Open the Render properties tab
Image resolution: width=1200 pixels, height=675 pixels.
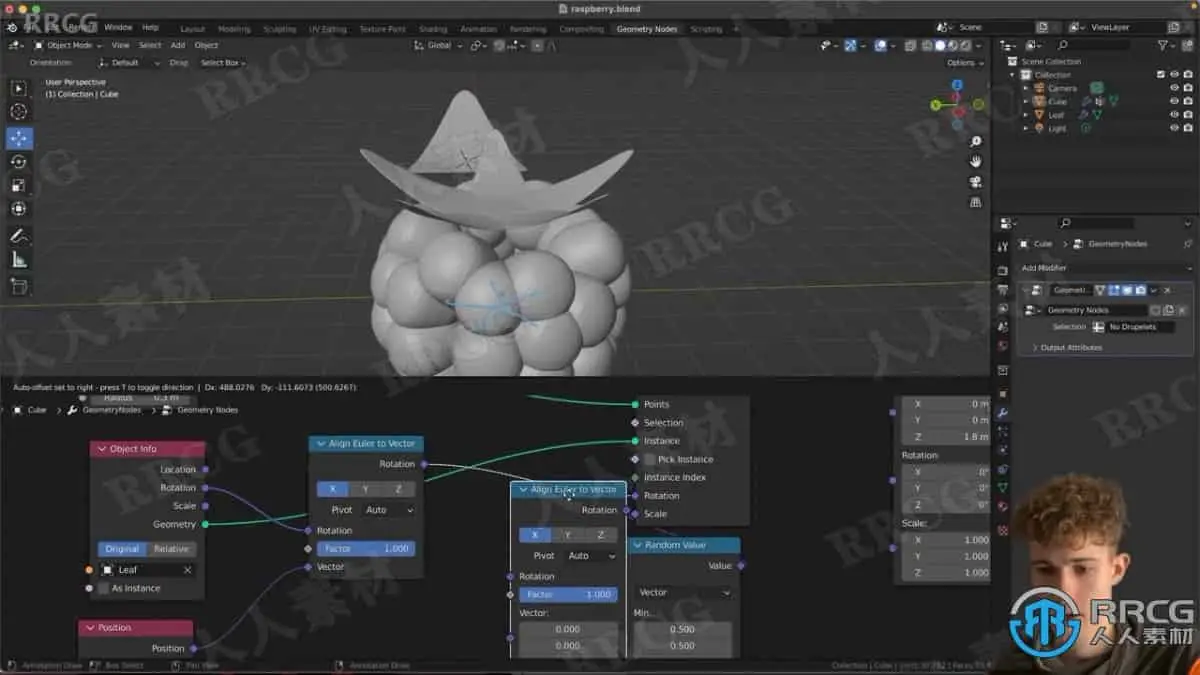[x=1003, y=270]
